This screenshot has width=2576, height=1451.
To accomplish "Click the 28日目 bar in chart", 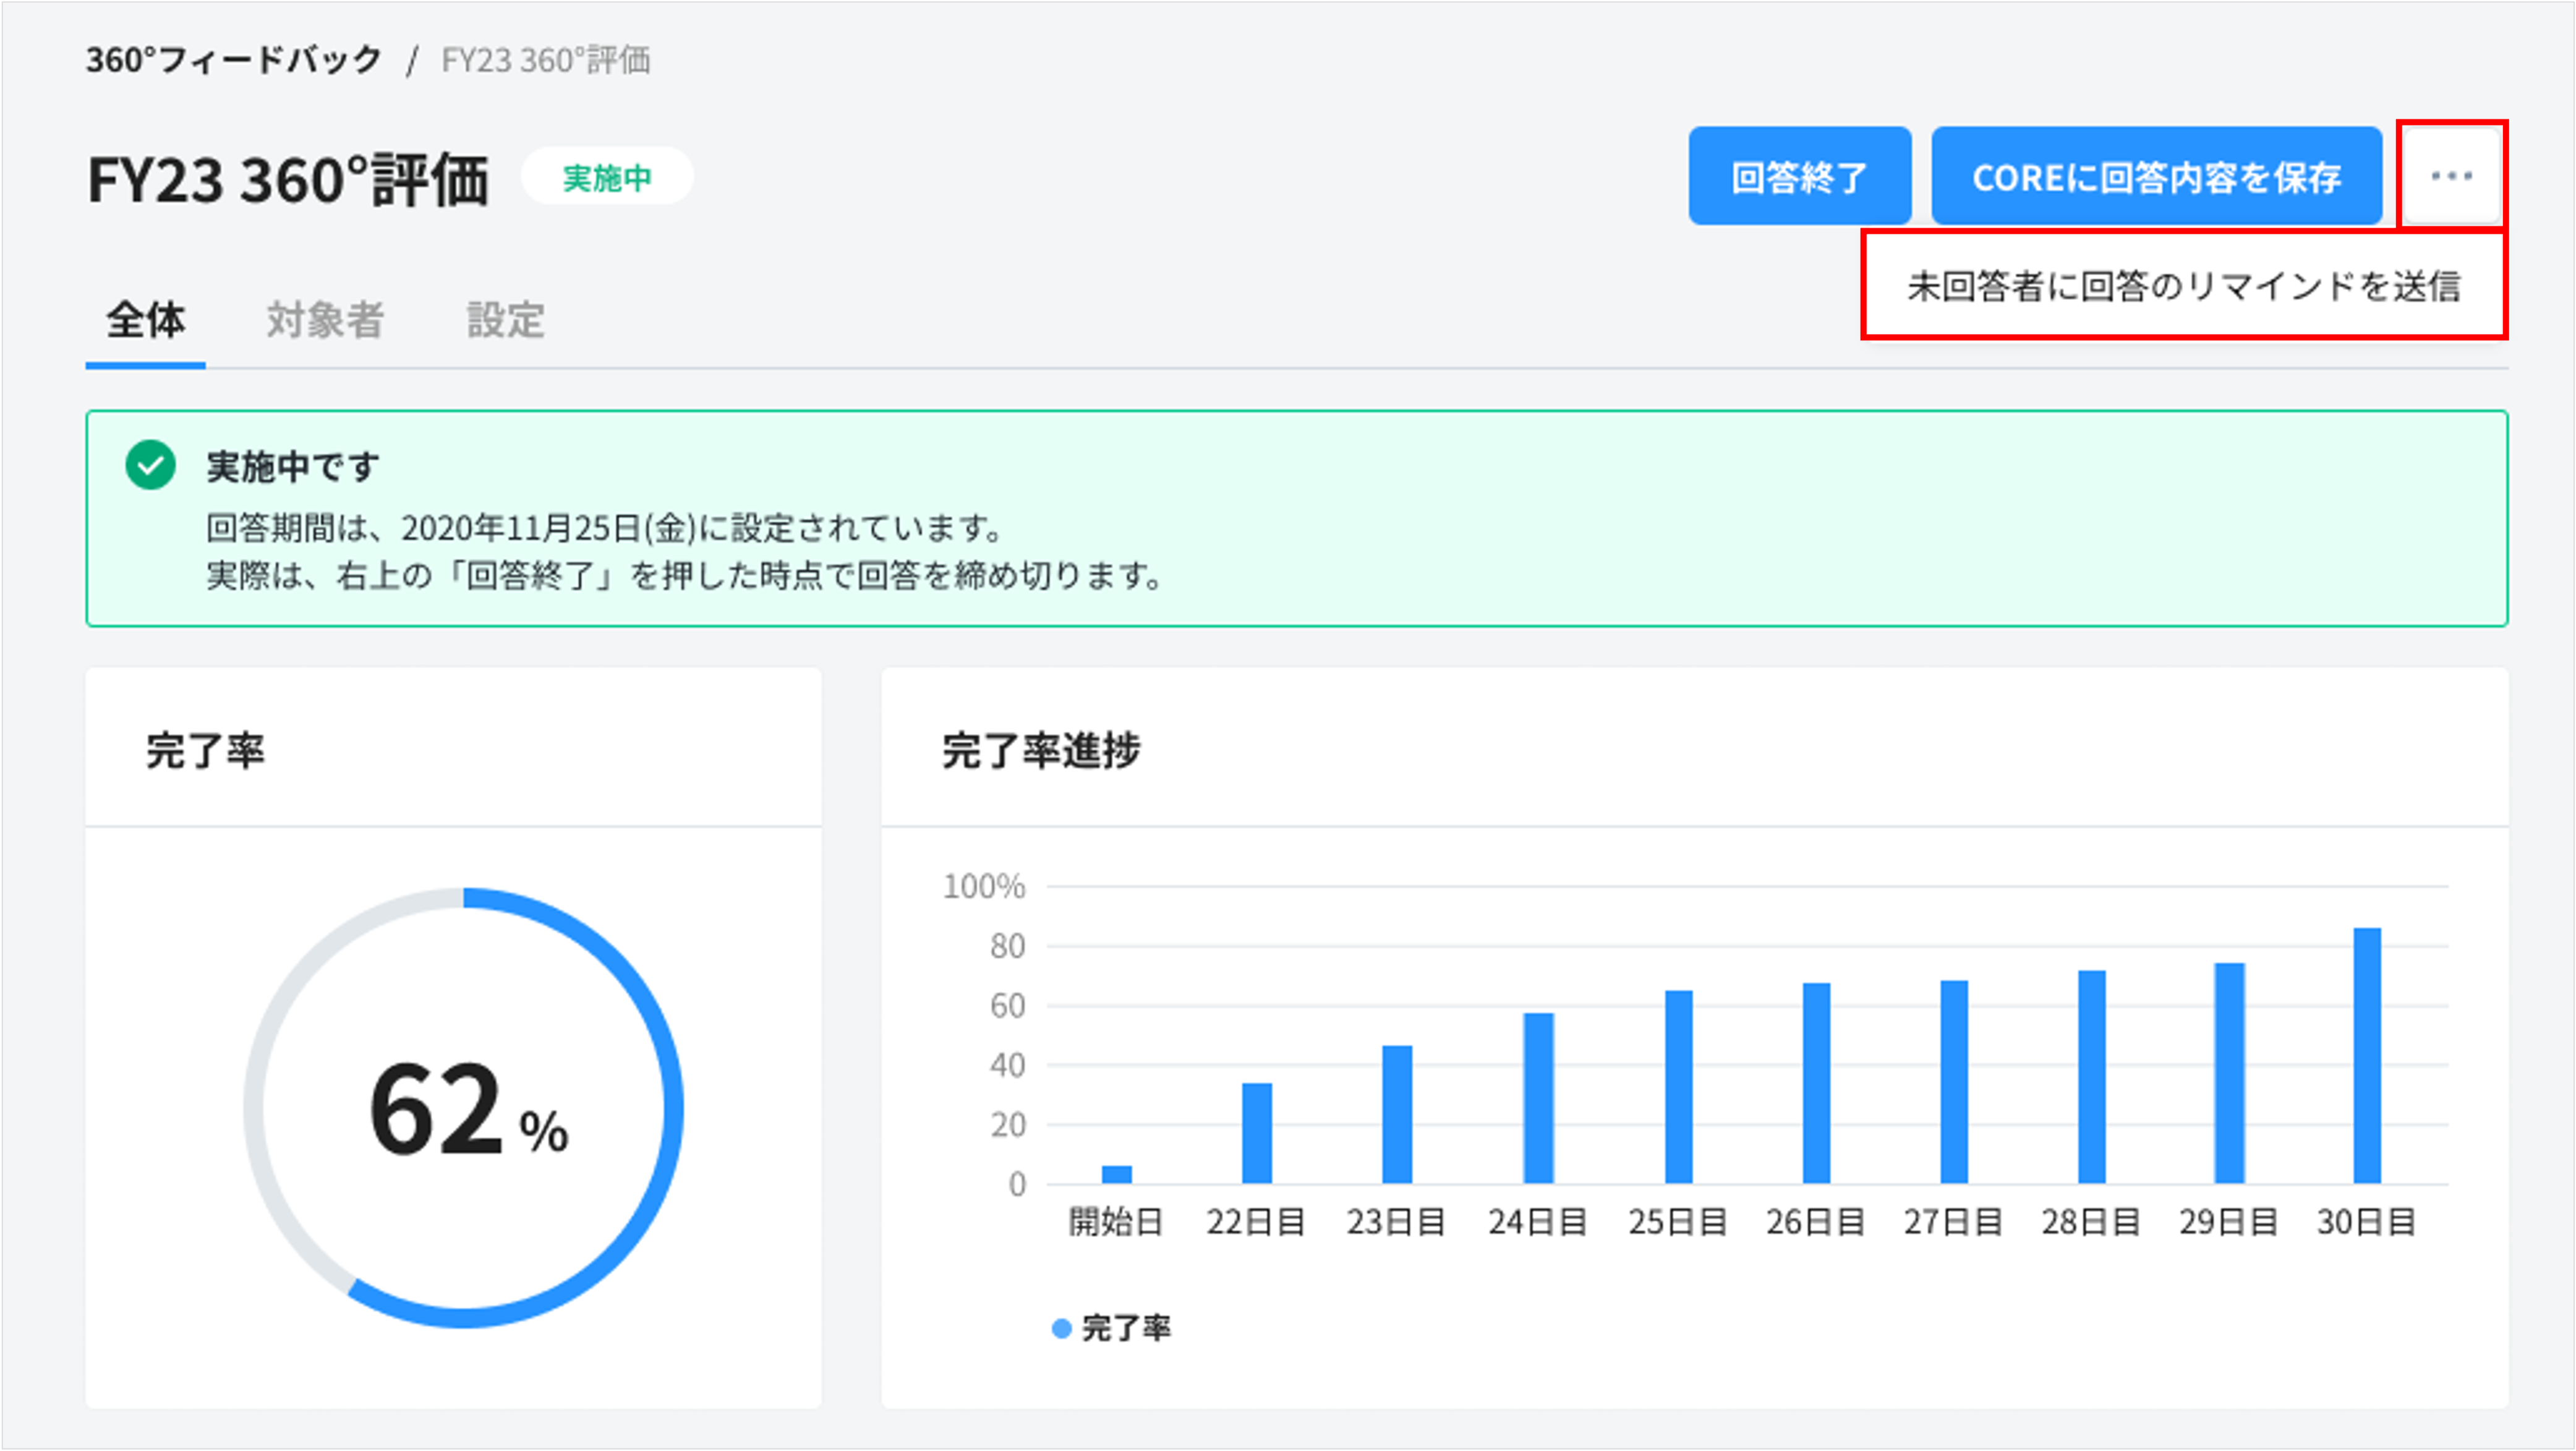I will pos(2091,1077).
